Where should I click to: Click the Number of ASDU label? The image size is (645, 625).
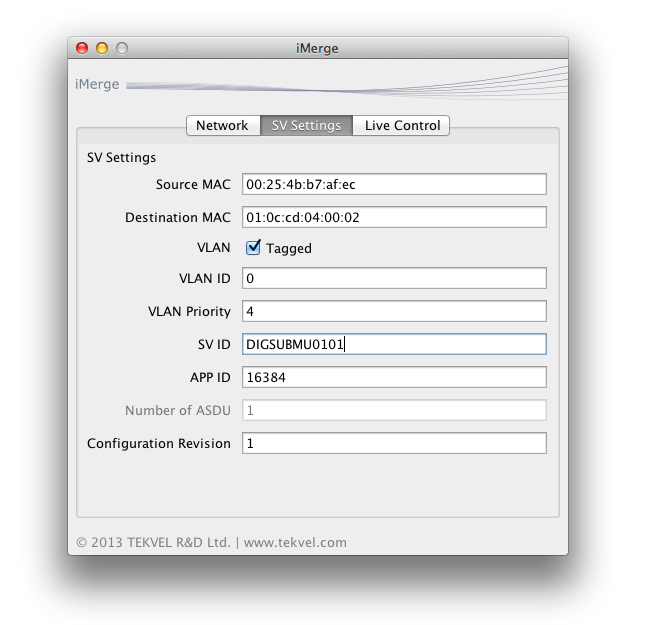coord(178,410)
